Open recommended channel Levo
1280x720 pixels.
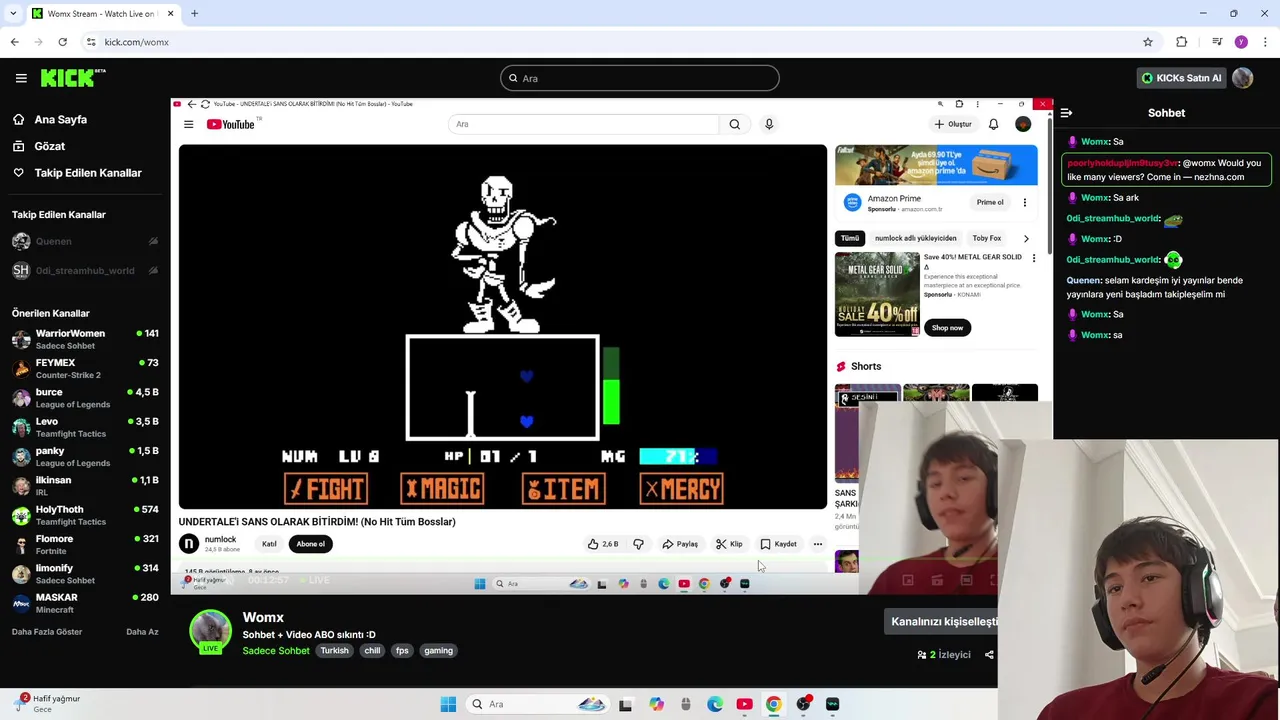85,427
